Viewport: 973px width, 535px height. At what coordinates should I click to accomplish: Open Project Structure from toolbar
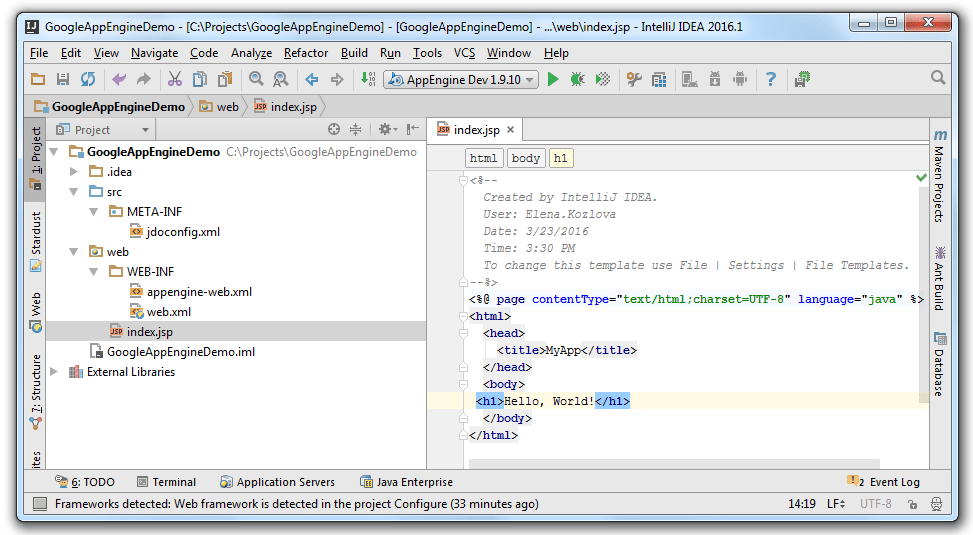659,79
